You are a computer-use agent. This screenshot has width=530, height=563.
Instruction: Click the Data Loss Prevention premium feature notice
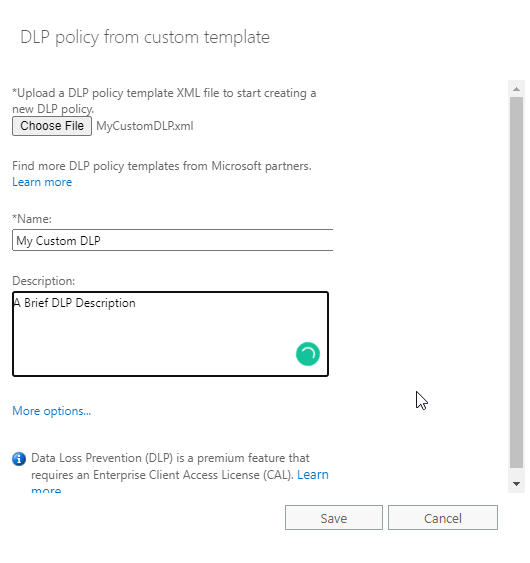click(170, 466)
